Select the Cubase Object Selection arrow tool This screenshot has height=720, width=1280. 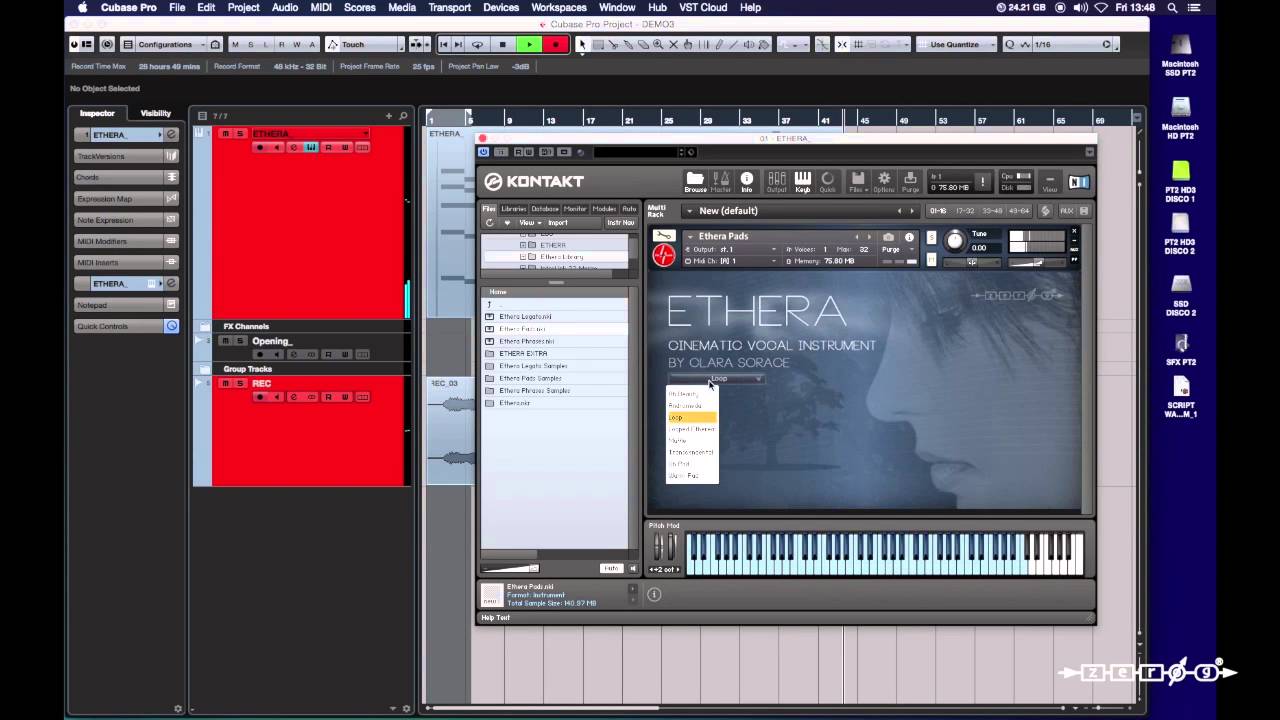(582, 44)
